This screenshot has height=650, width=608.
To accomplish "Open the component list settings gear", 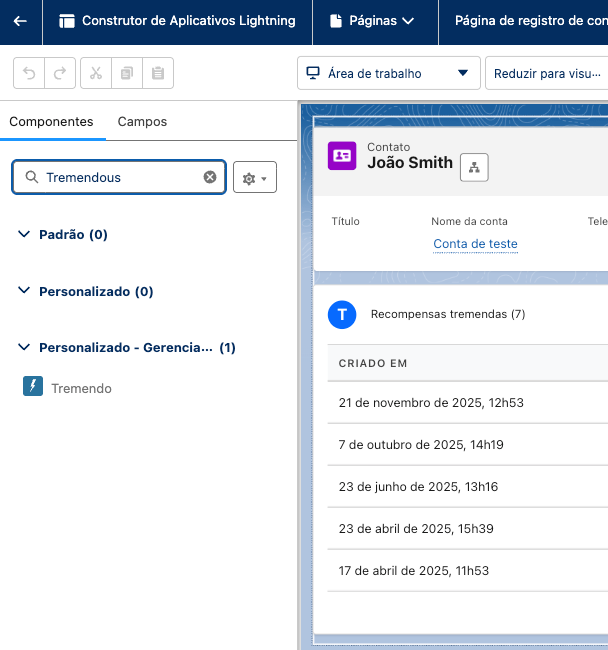I will coord(254,178).
